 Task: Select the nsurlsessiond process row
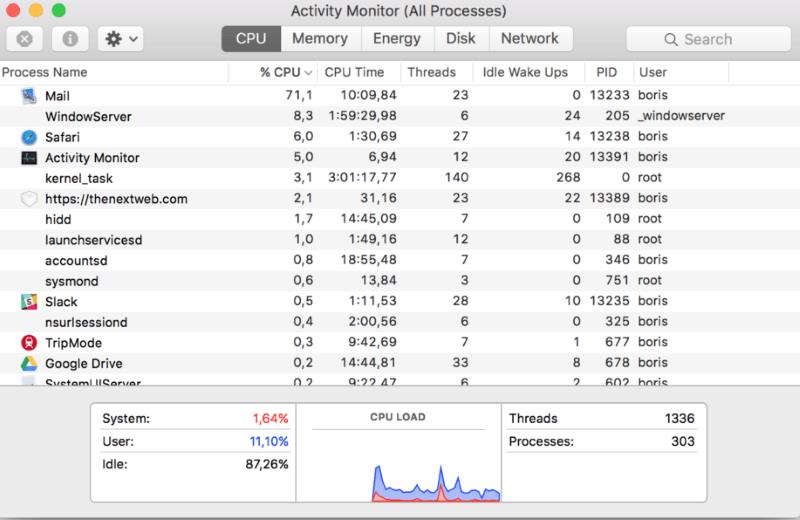[x=400, y=322]
